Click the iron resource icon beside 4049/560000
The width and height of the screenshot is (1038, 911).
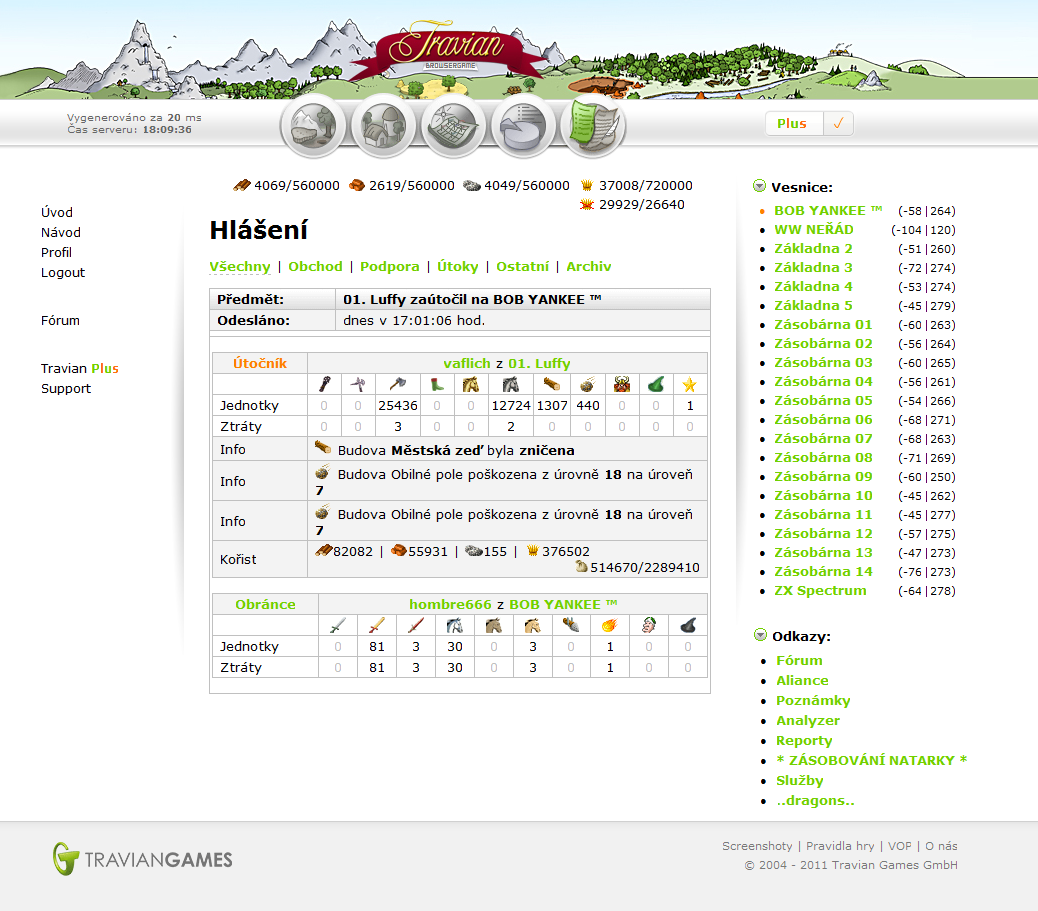click(472, 185)
